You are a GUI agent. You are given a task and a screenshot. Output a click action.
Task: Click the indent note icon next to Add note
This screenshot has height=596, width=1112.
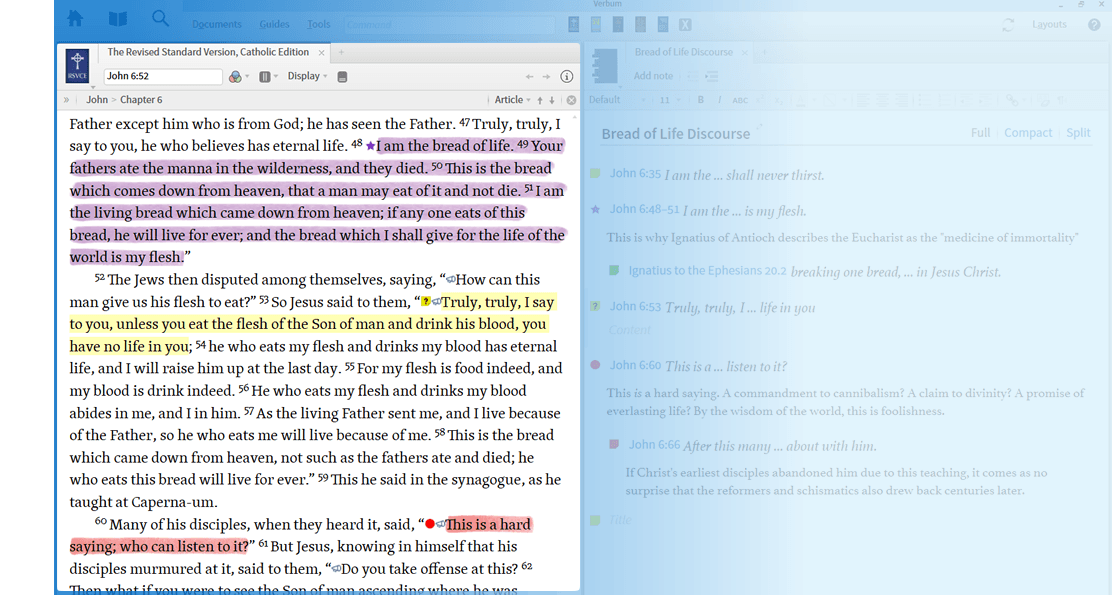[x=712, y=77]
